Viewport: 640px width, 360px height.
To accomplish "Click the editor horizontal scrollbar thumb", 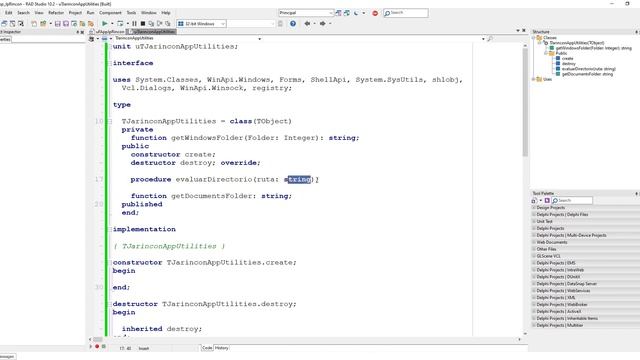I will (x=98, y=339).
